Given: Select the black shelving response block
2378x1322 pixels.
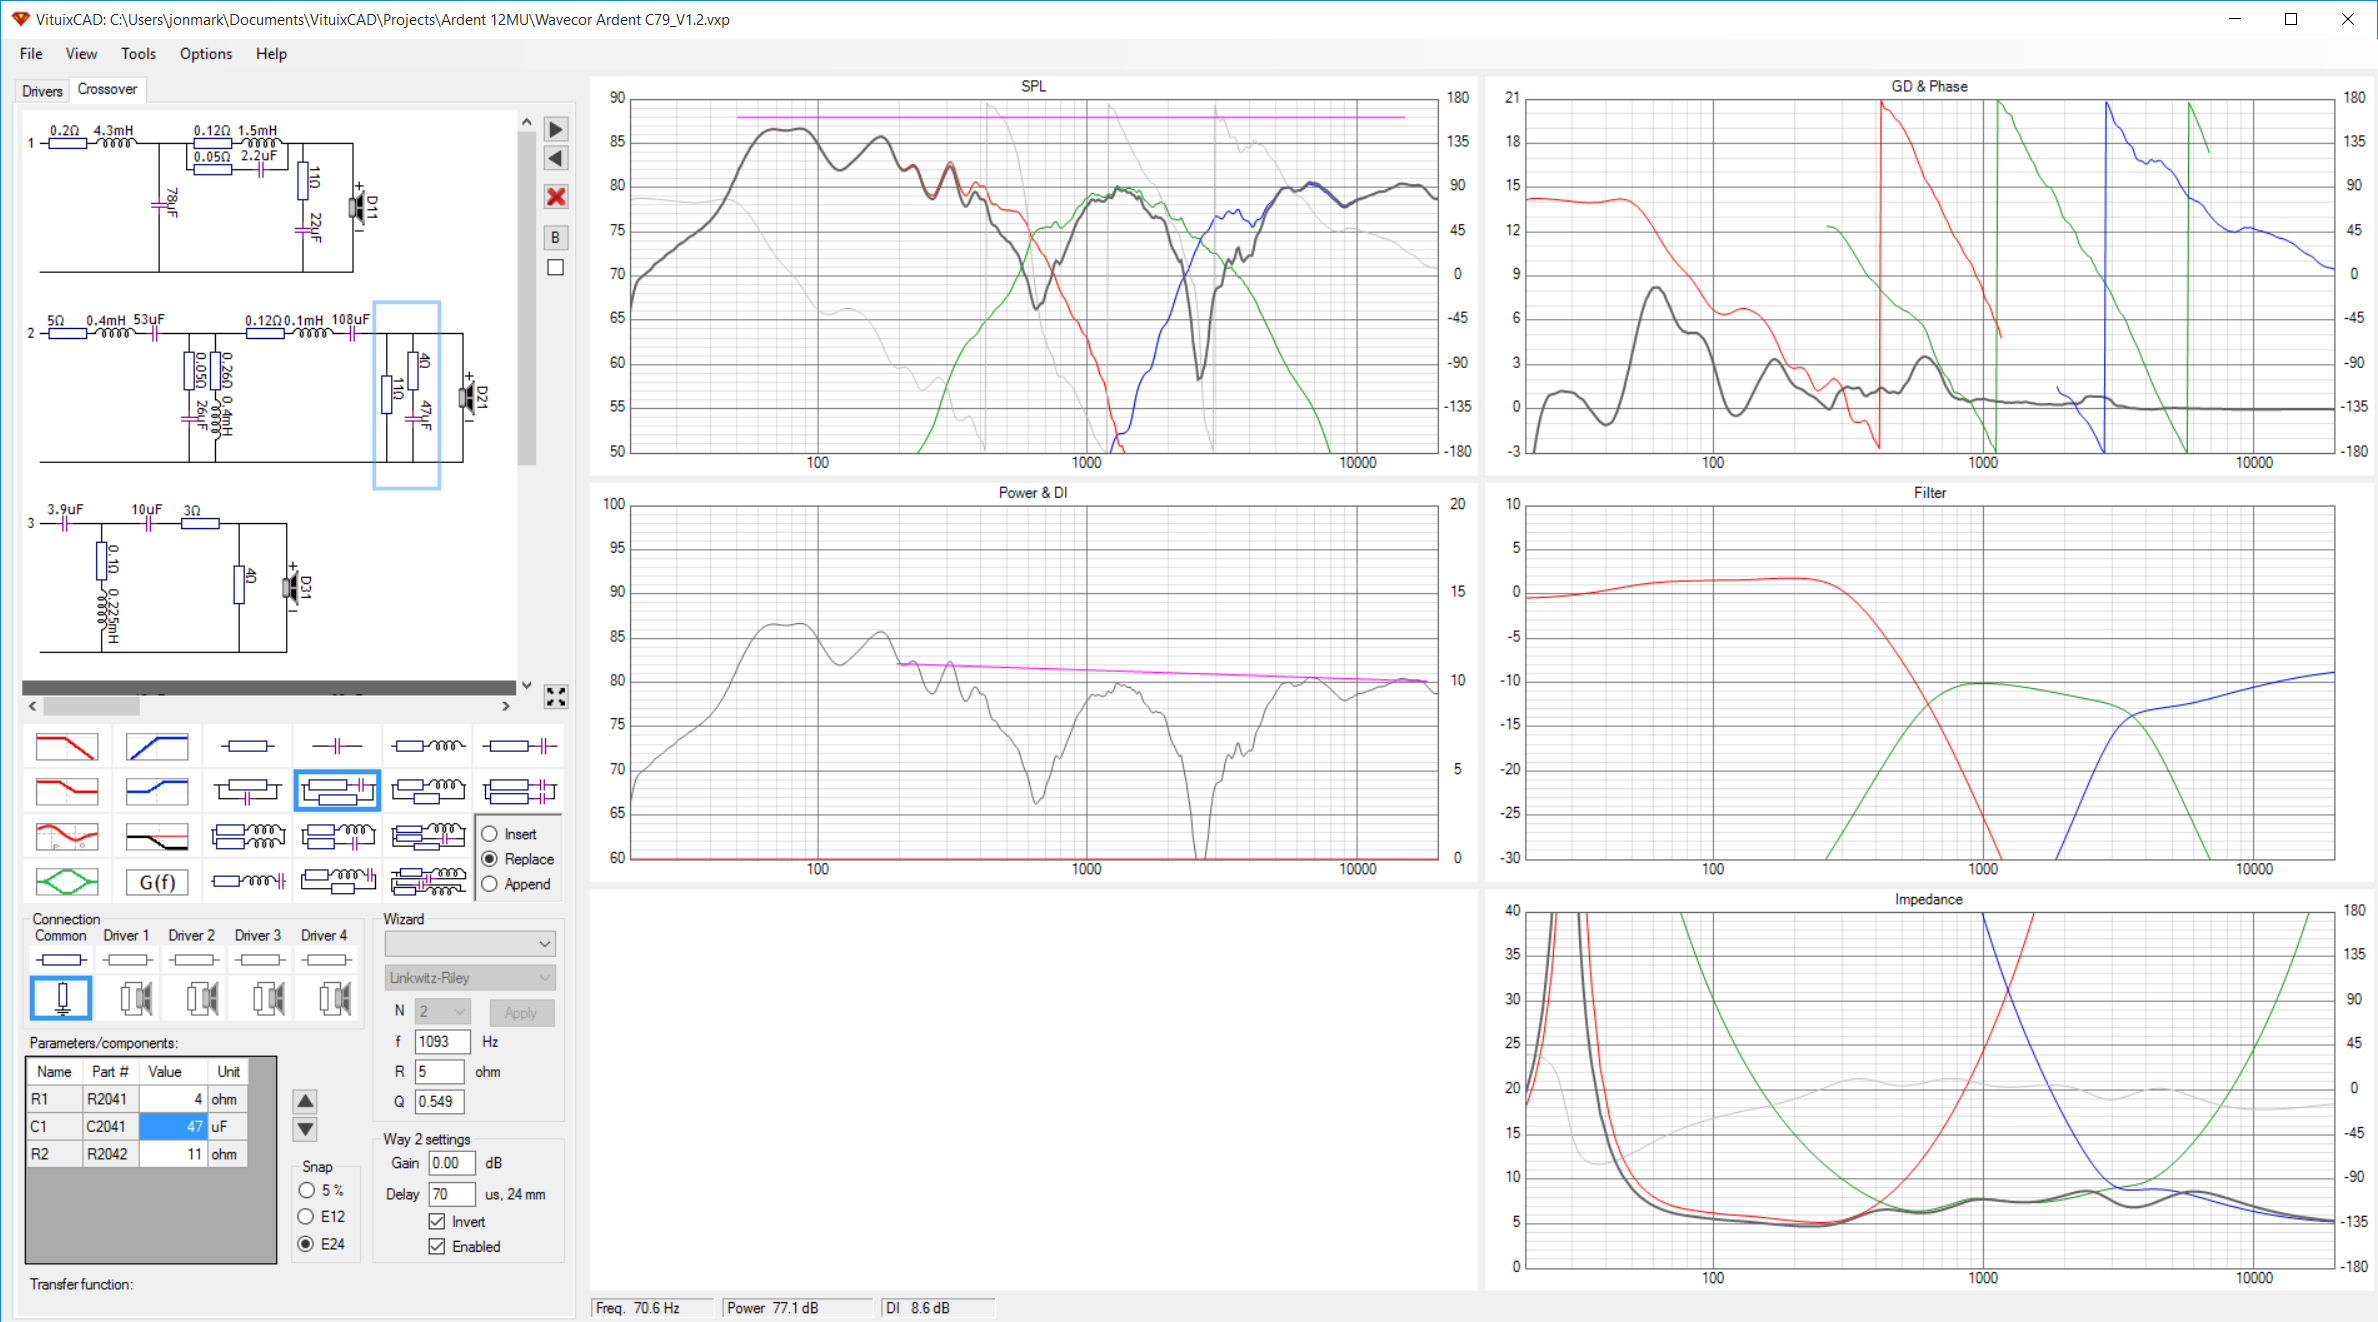Looking at the screenshot, I should pyautogui.click(x=157, y=836).
